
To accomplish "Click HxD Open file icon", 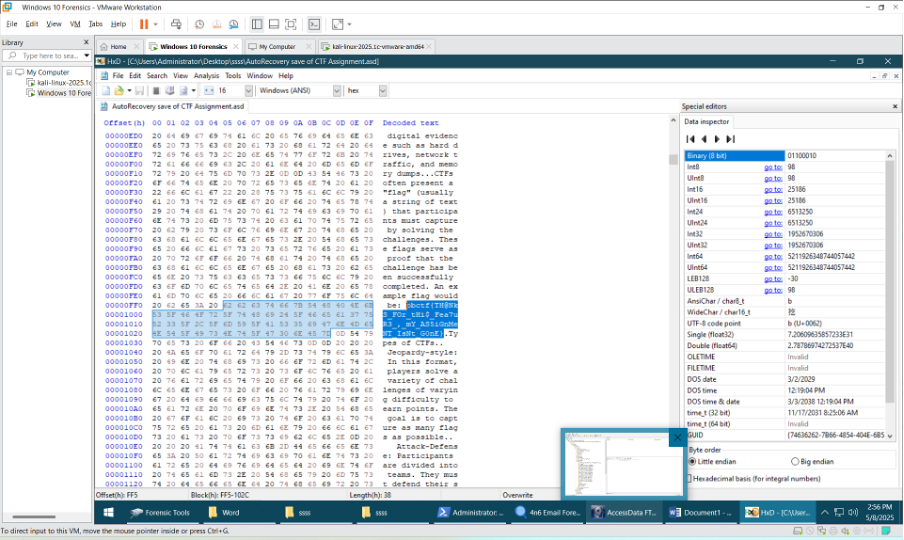I will pos(119,90).
